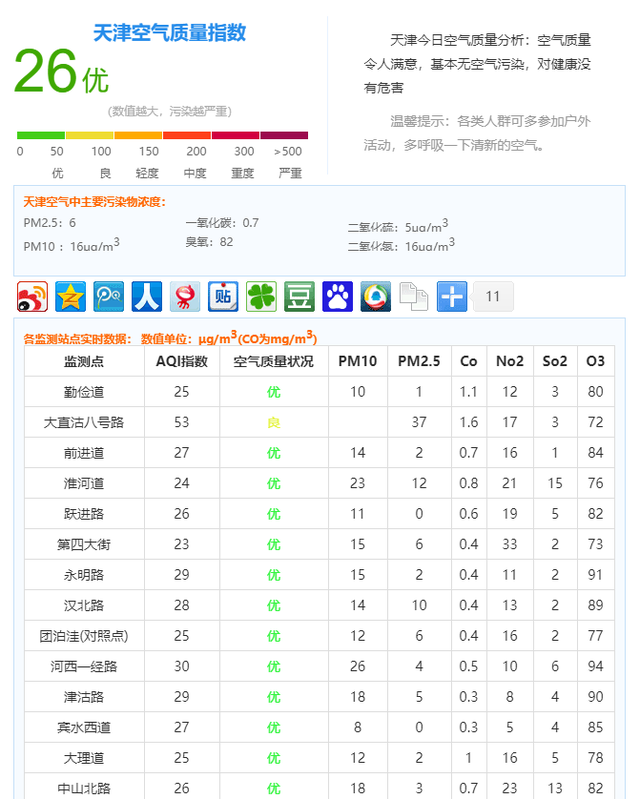Click the 天津空气质量指数 title
Image resolution: width=640 pixels, height=799 pixels.
[x=170, y=33]
